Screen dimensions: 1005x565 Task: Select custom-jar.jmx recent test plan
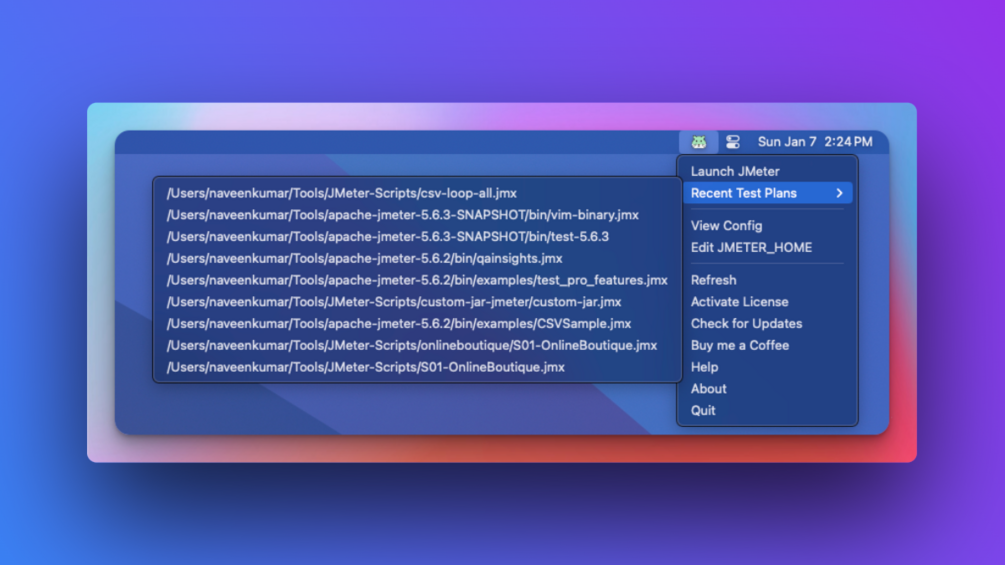click(x=417, y=302)
